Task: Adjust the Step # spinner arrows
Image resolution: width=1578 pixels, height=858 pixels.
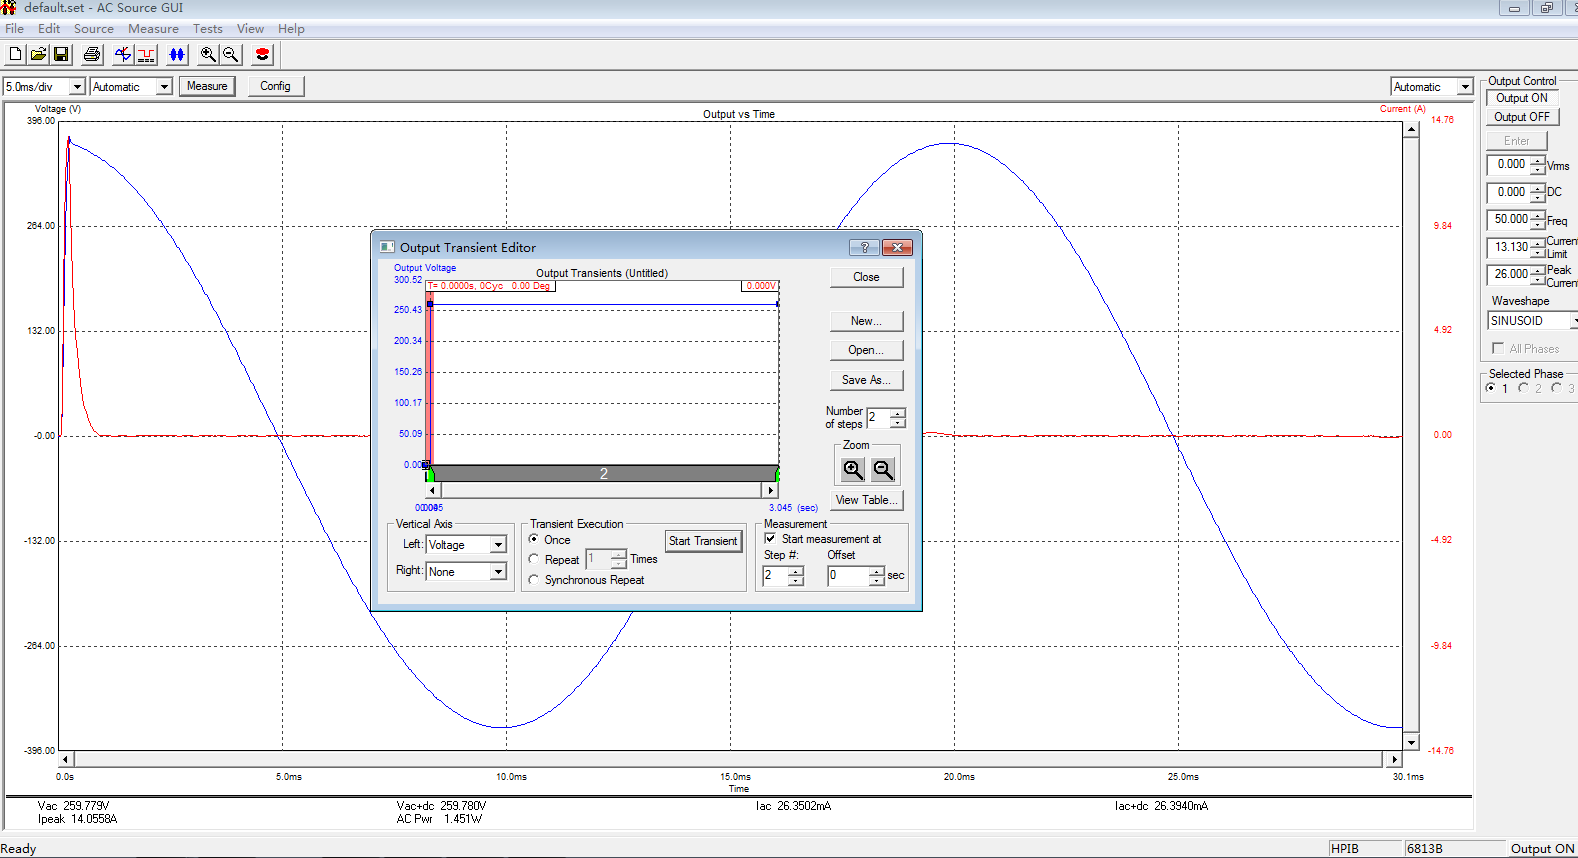Action: [796, 576]
